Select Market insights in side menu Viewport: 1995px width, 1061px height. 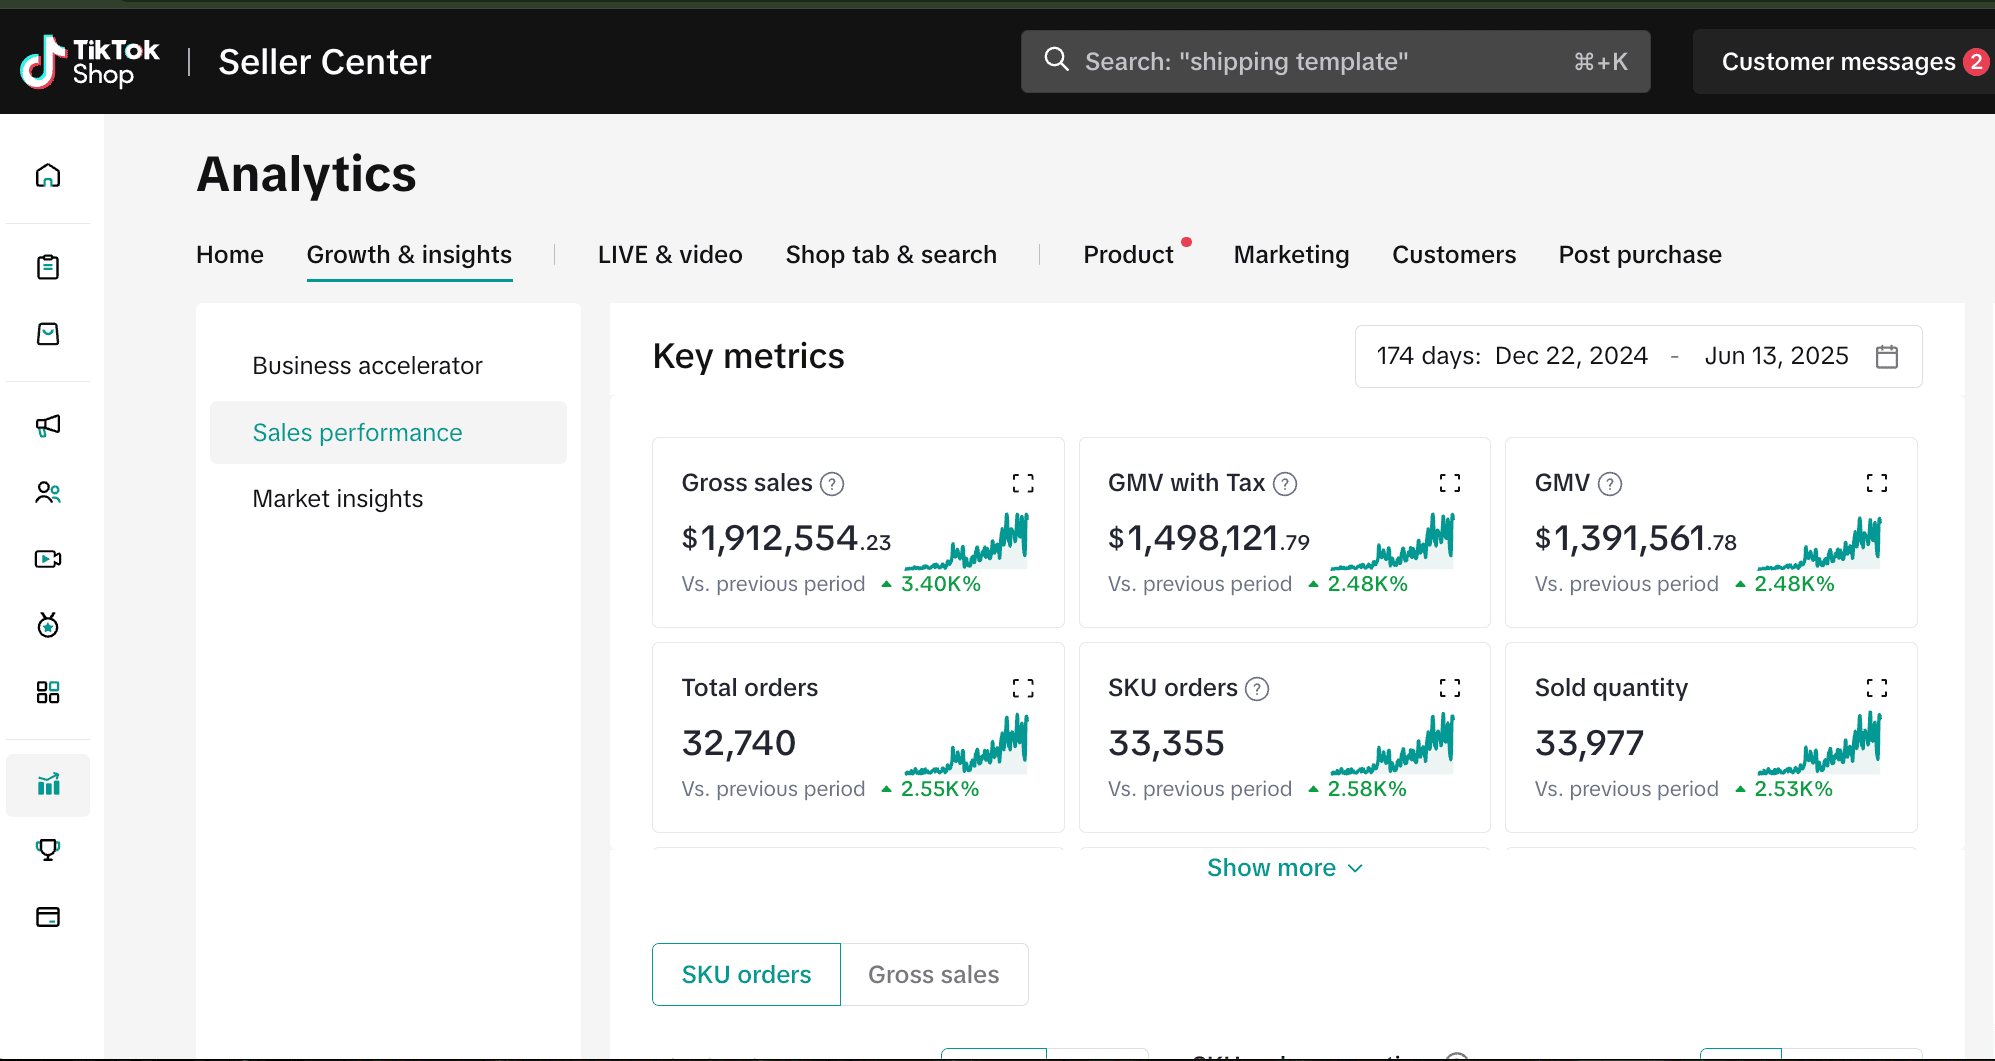point(388,499)
